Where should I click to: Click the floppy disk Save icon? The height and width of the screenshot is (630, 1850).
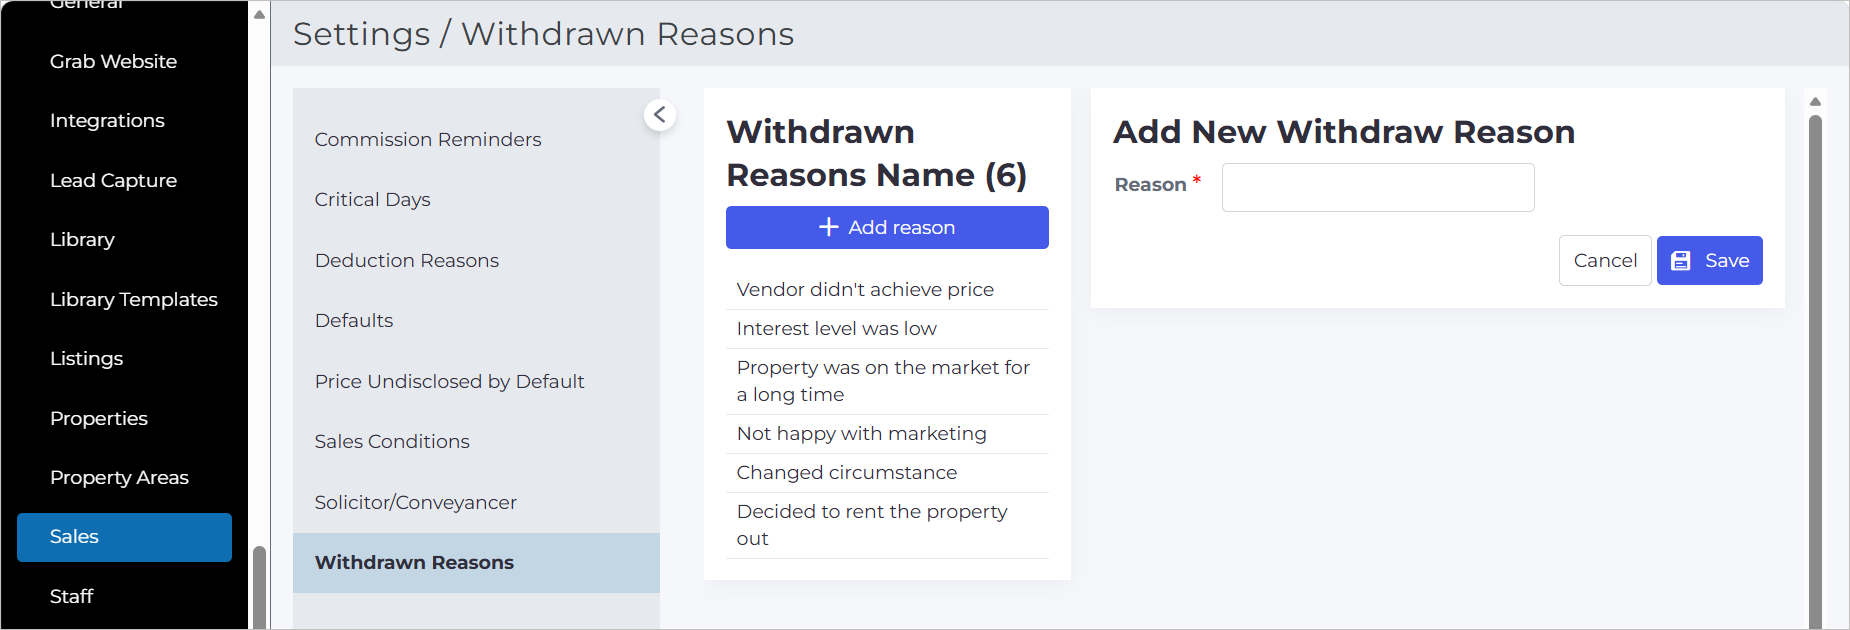[1681, 261]
